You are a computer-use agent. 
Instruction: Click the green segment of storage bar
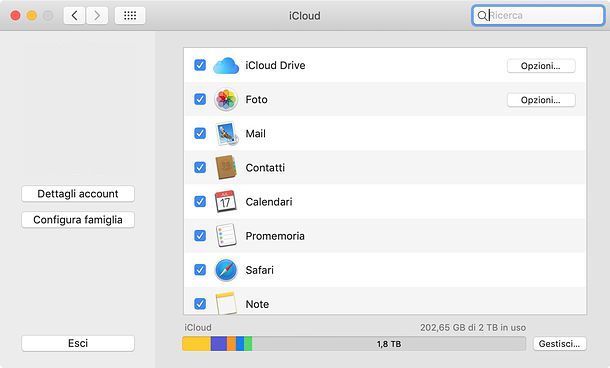click(x=248, y=344)
